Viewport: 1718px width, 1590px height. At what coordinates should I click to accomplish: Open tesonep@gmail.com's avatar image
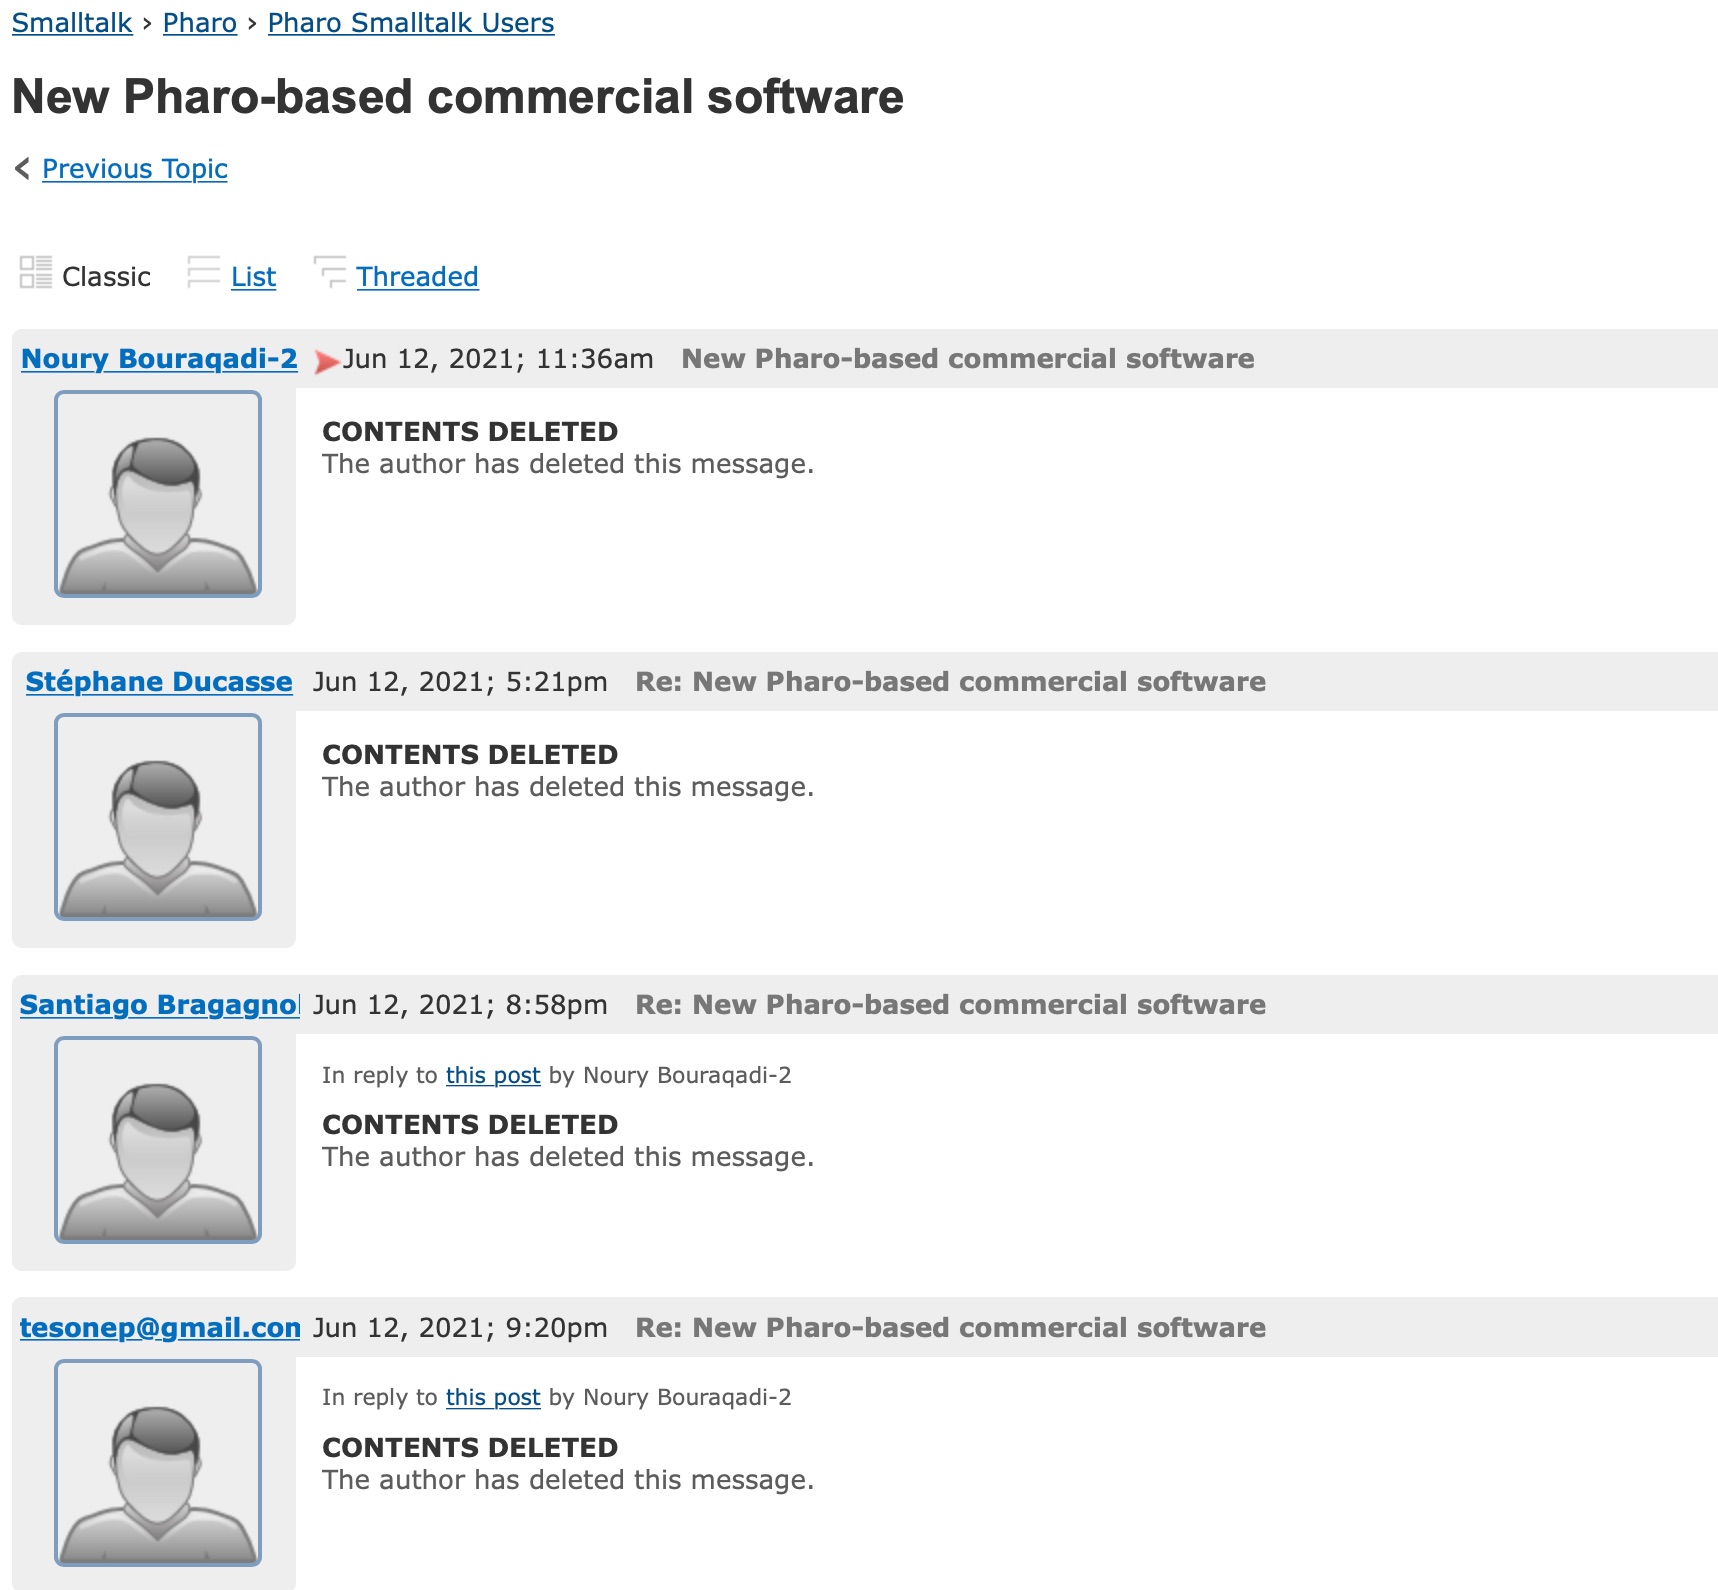pyautogui.click(x=158, y=1463)
